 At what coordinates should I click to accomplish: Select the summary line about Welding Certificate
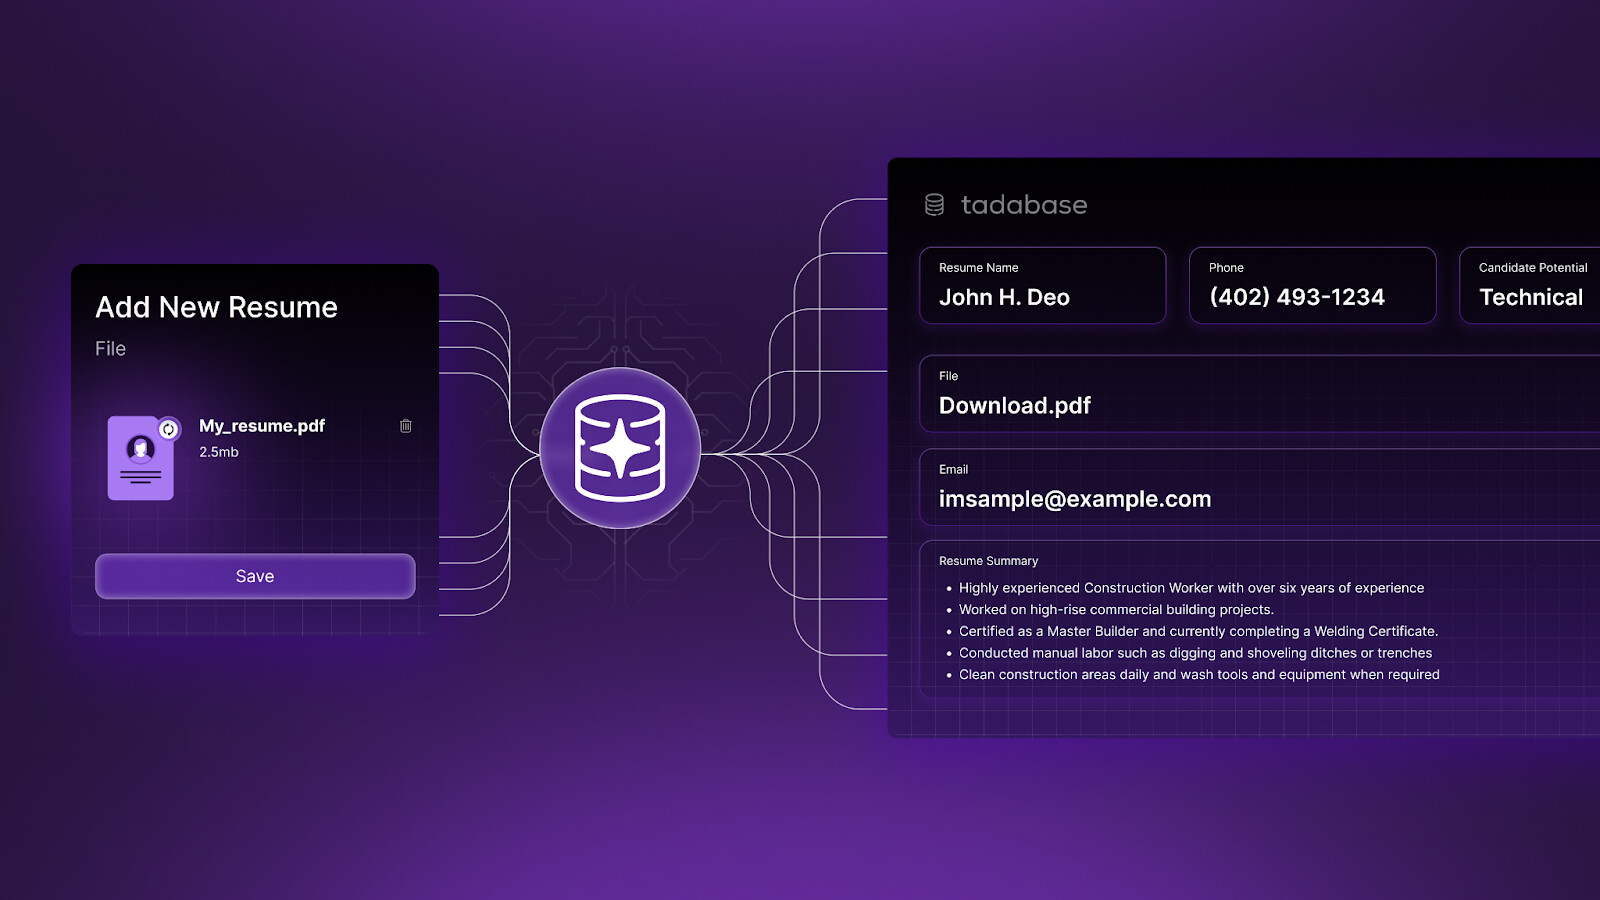pyautogui.click(x=1198, y=631)
